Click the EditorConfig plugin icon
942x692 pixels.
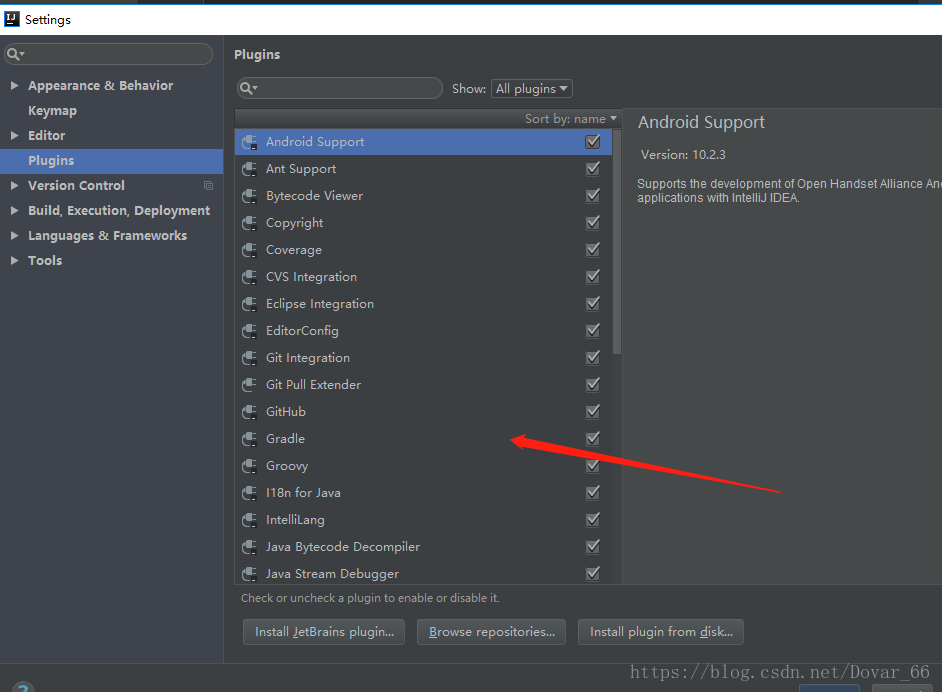[x=249, y=332]
